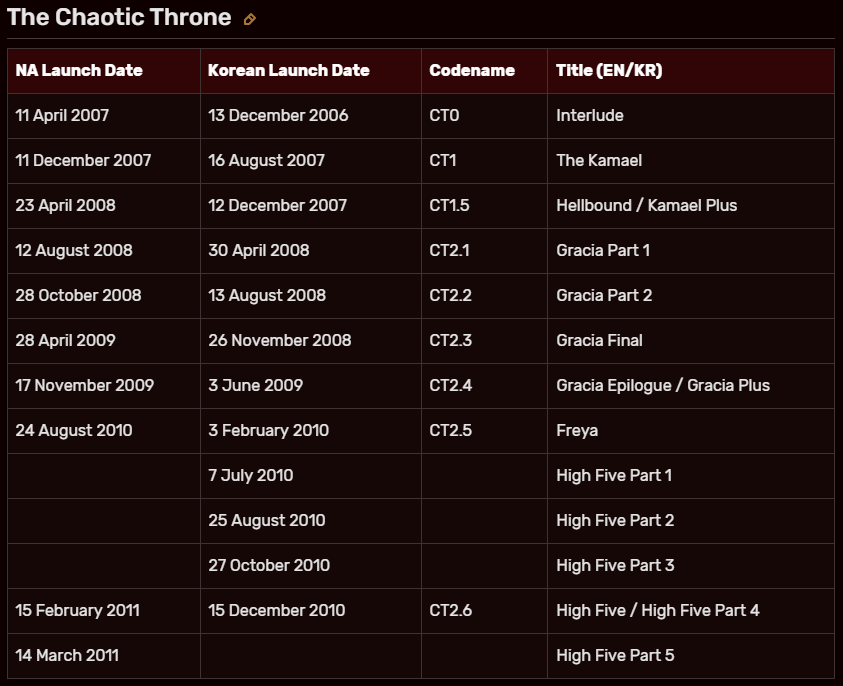843x686 pixels.
Task: Click the 'High Five Part 3' cell
Action: click(x=615, y=566)
